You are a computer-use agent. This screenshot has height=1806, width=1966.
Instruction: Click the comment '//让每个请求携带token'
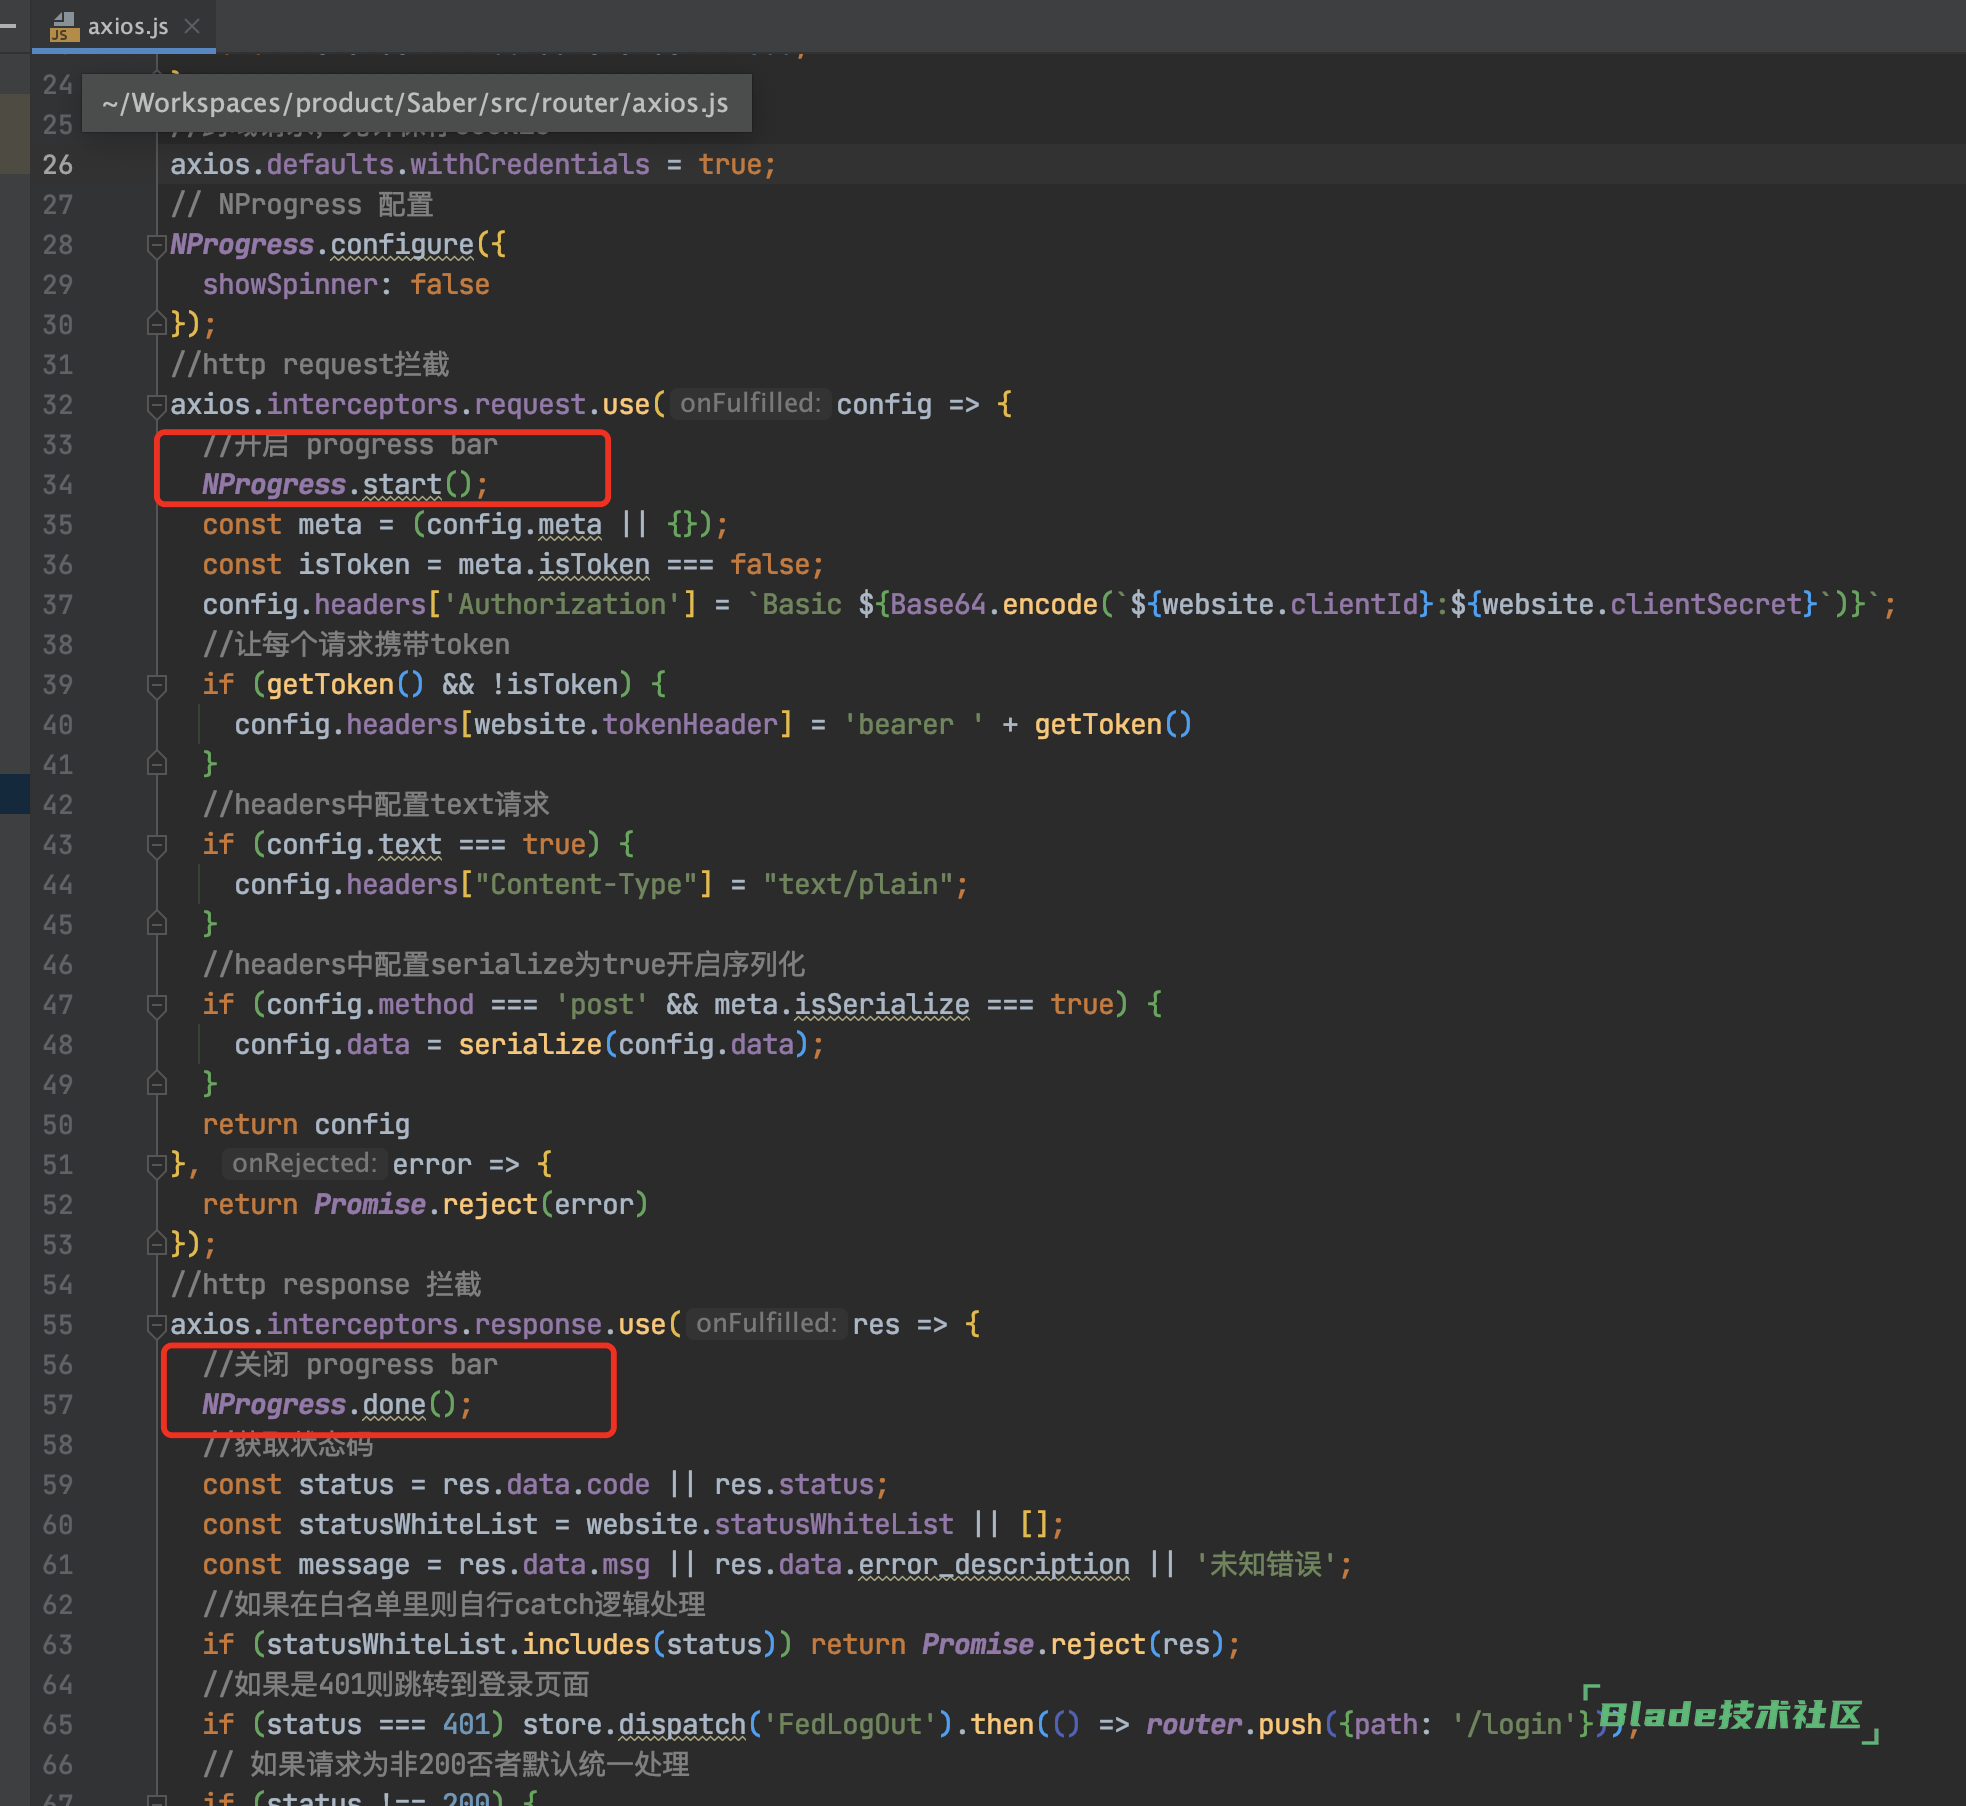(356, 644)
